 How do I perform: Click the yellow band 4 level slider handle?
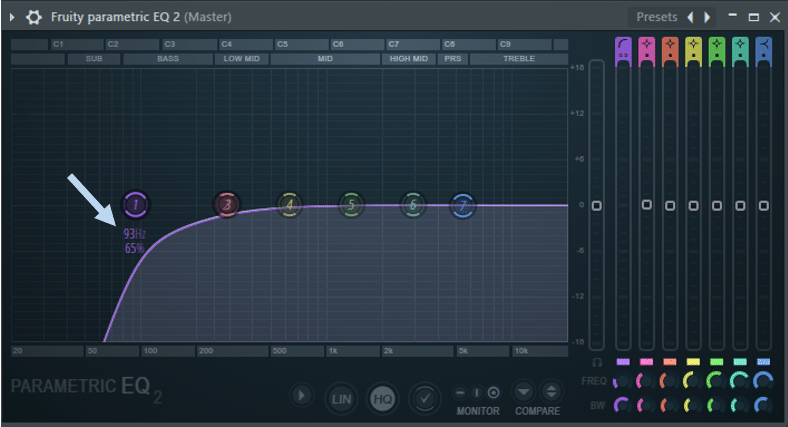694,205
